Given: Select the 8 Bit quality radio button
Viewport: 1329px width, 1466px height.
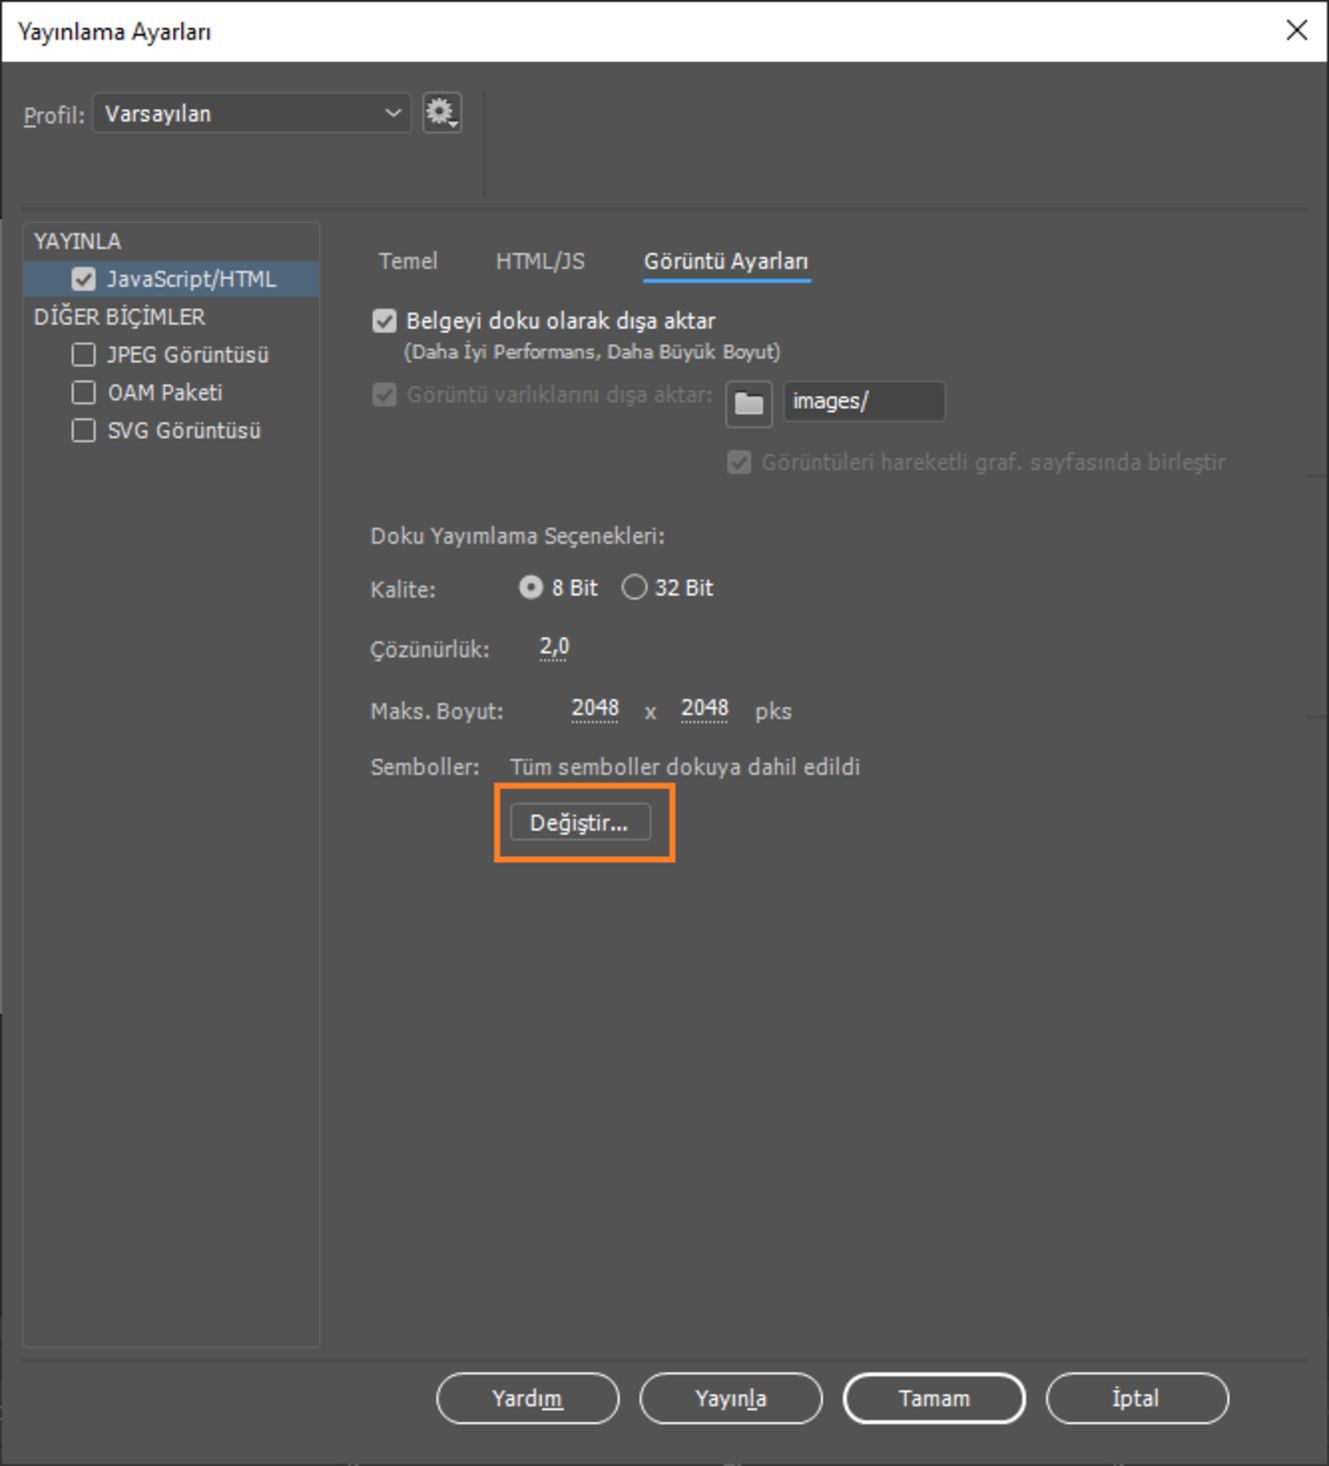Looking at the screenshot, I should [531, 587].
